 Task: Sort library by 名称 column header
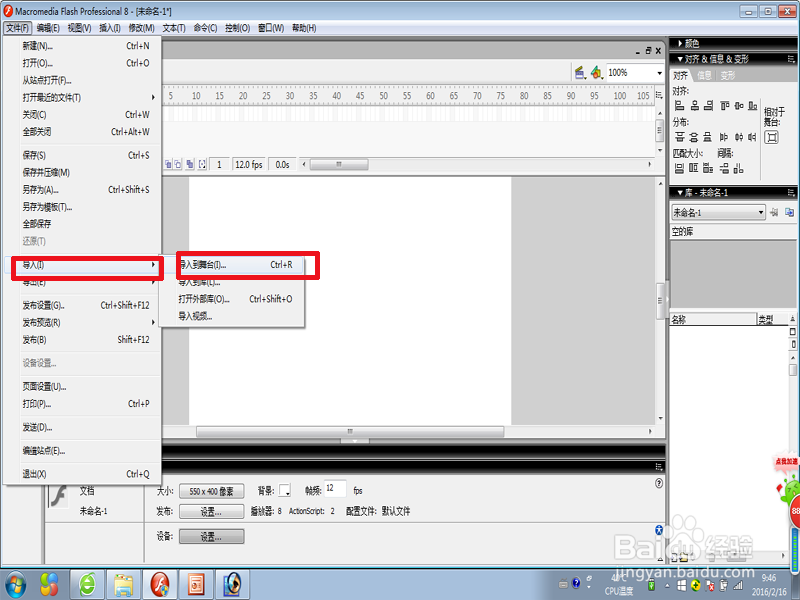(x=713, y=319)
